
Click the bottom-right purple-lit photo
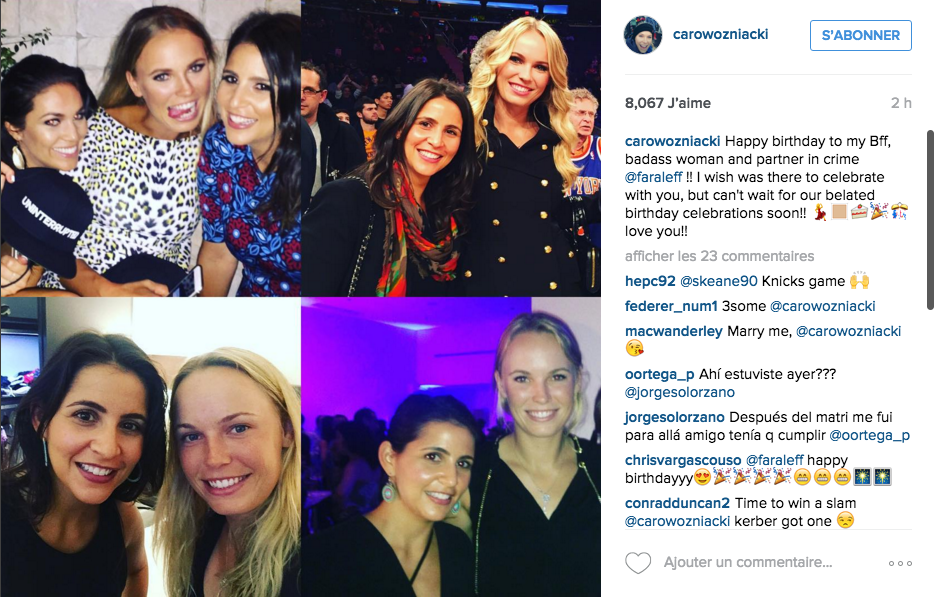click(x=451, y=447)
